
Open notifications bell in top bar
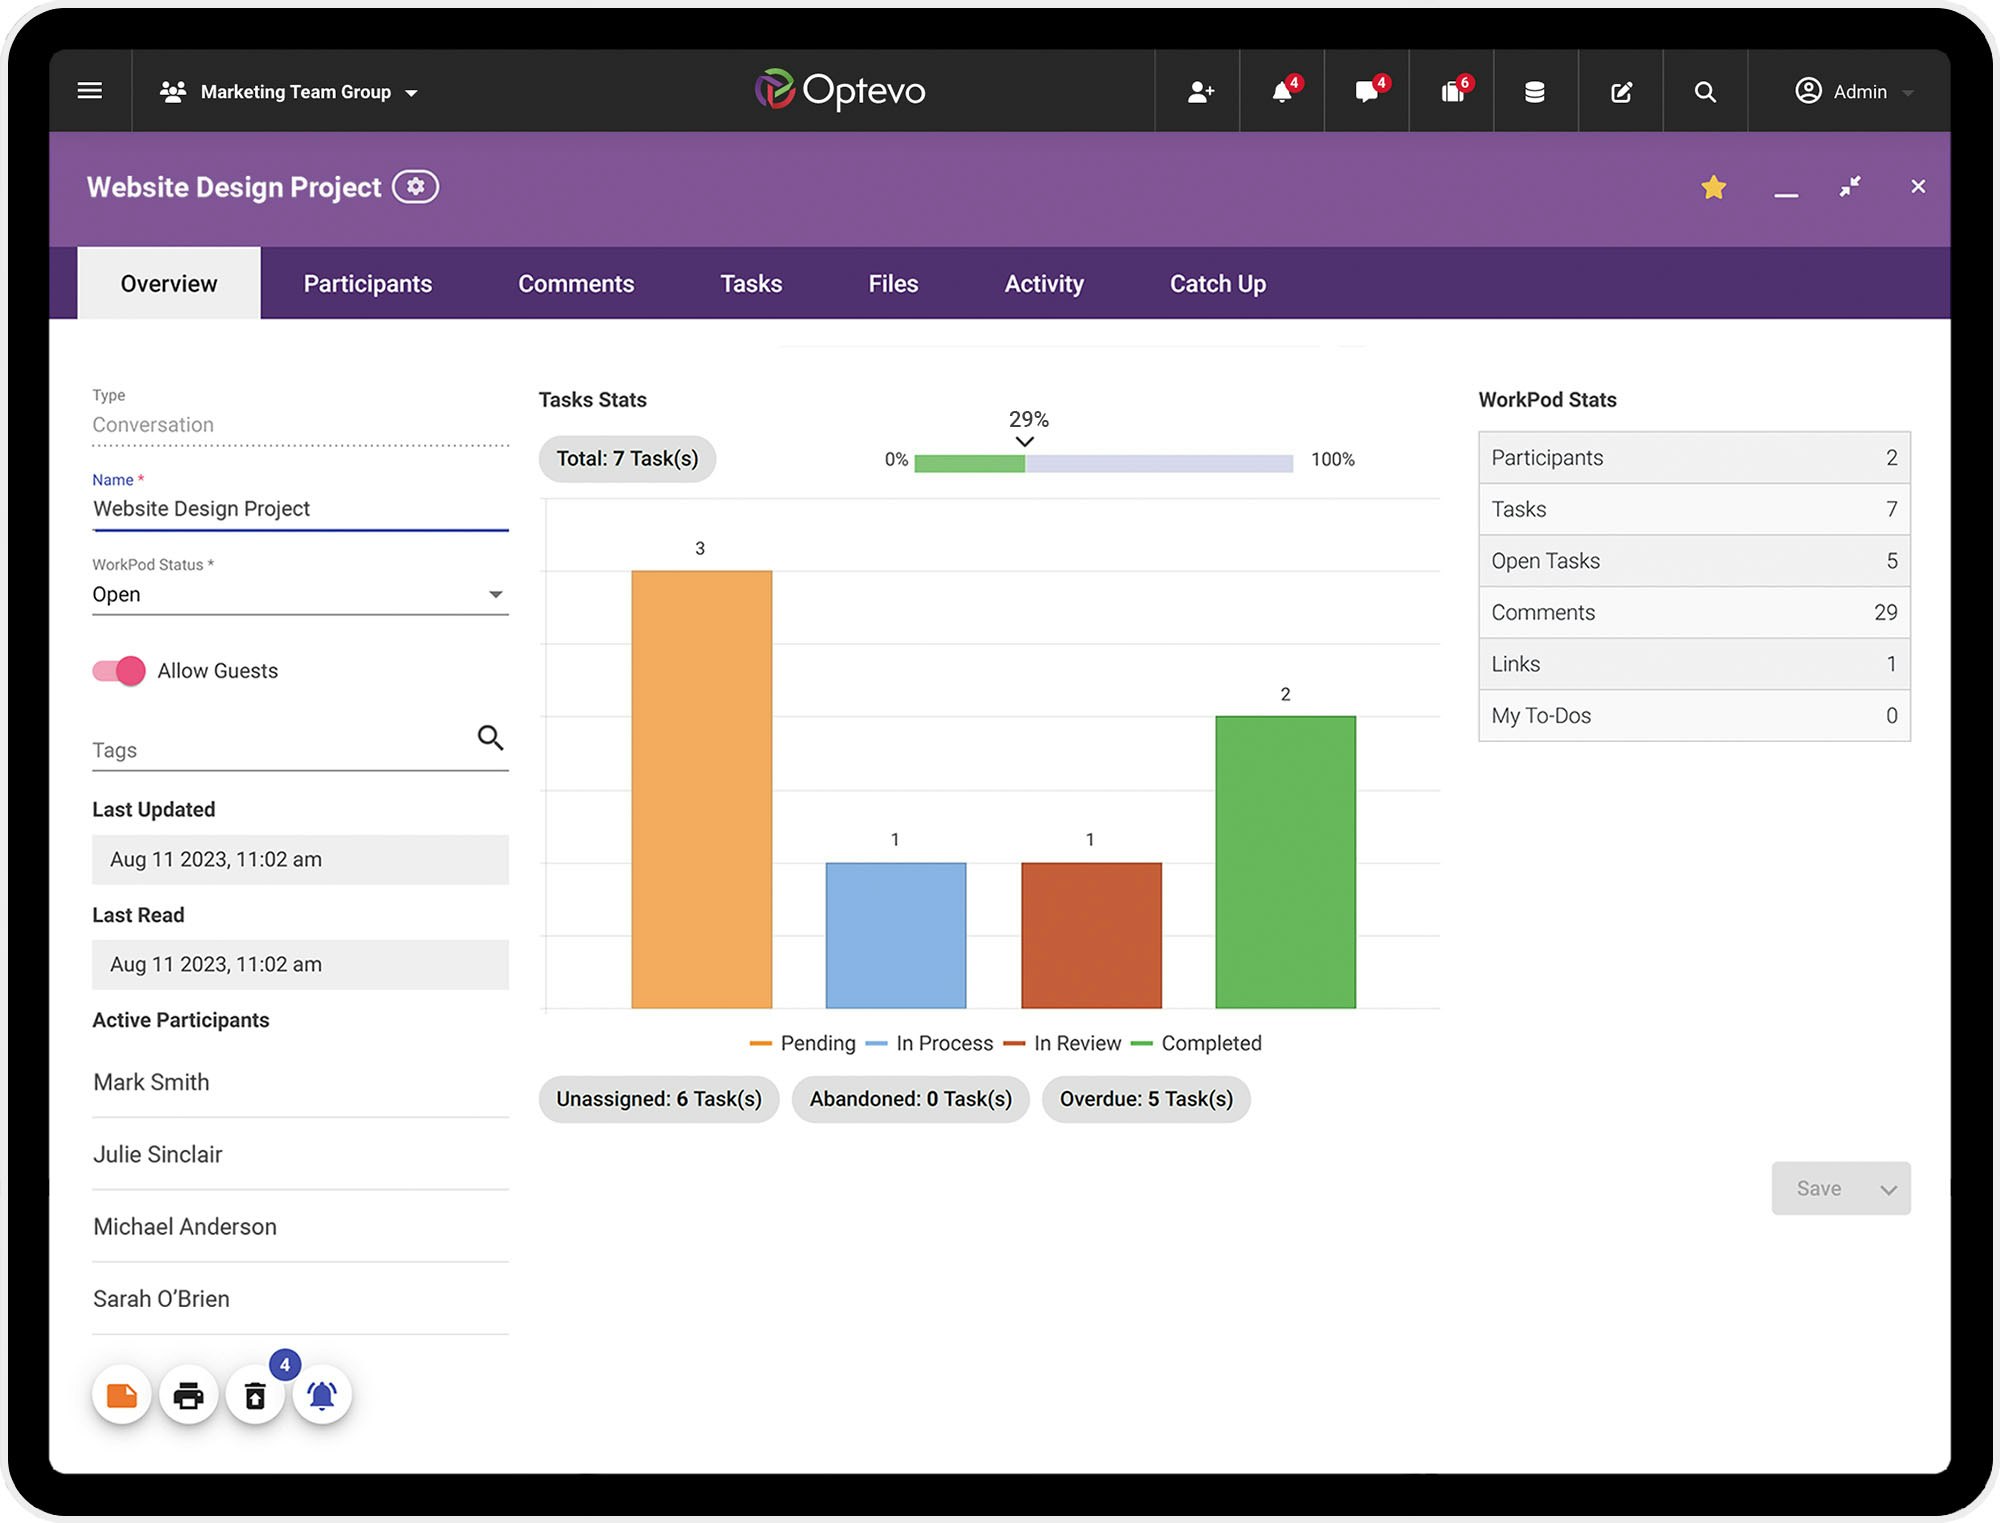[x=1282, y=92]
